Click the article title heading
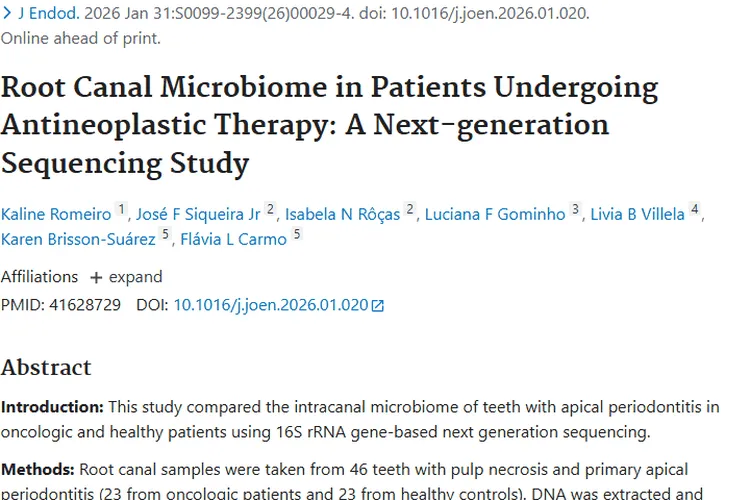The width and height of the screenshot is (750, 500). click(x=329, y=125)
